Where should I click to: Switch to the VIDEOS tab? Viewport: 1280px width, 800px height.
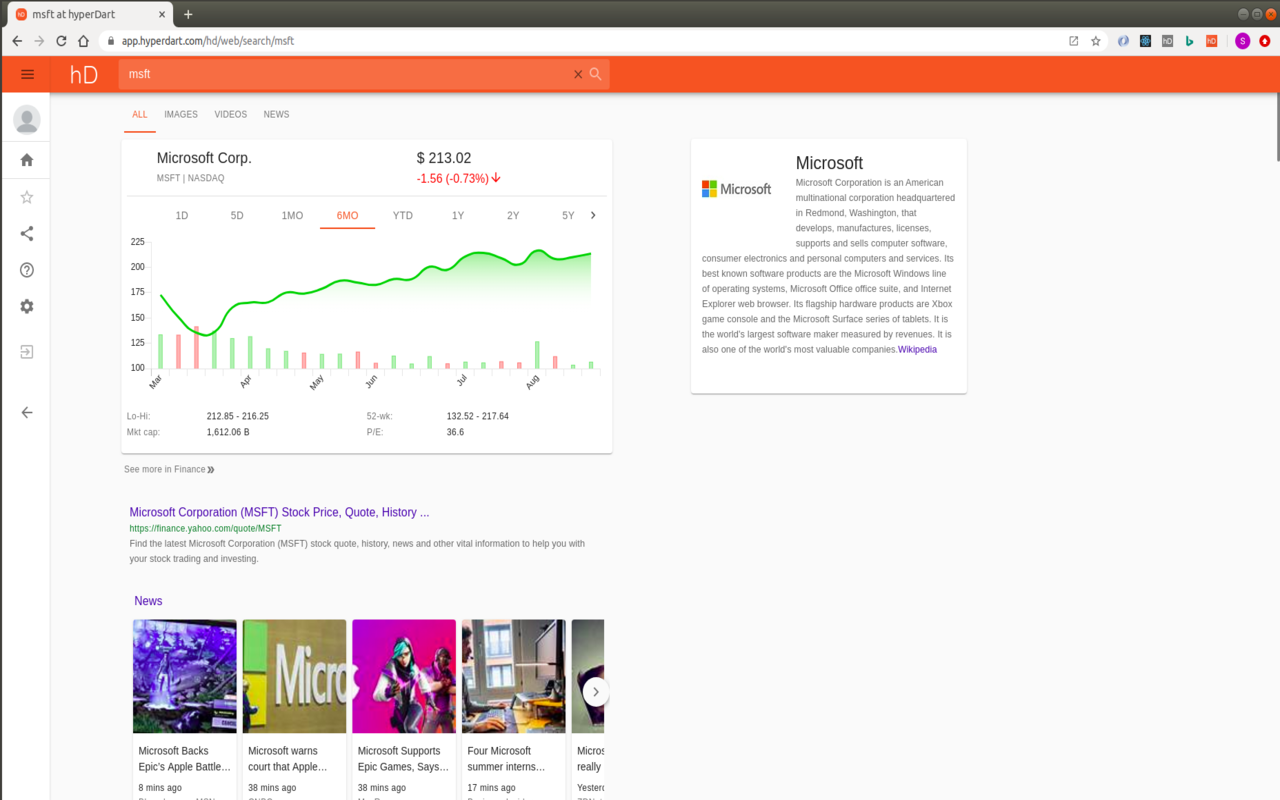pos(230,115)
